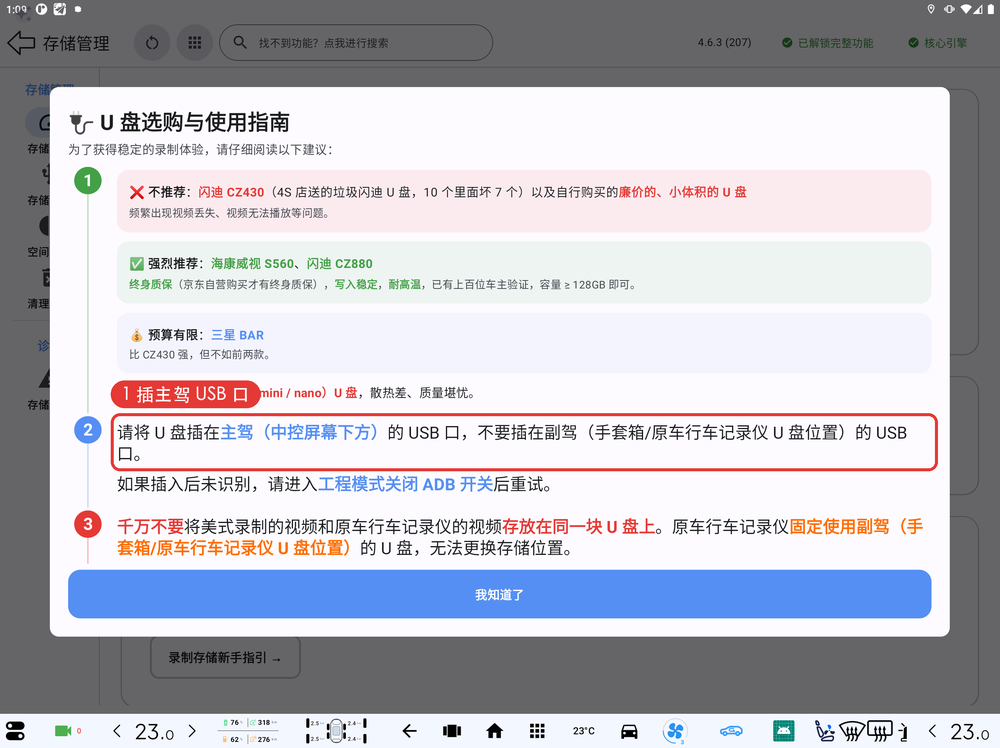Open the battery and range stats widget
This screenshot has width=1000, height=748.
(249, 731)
